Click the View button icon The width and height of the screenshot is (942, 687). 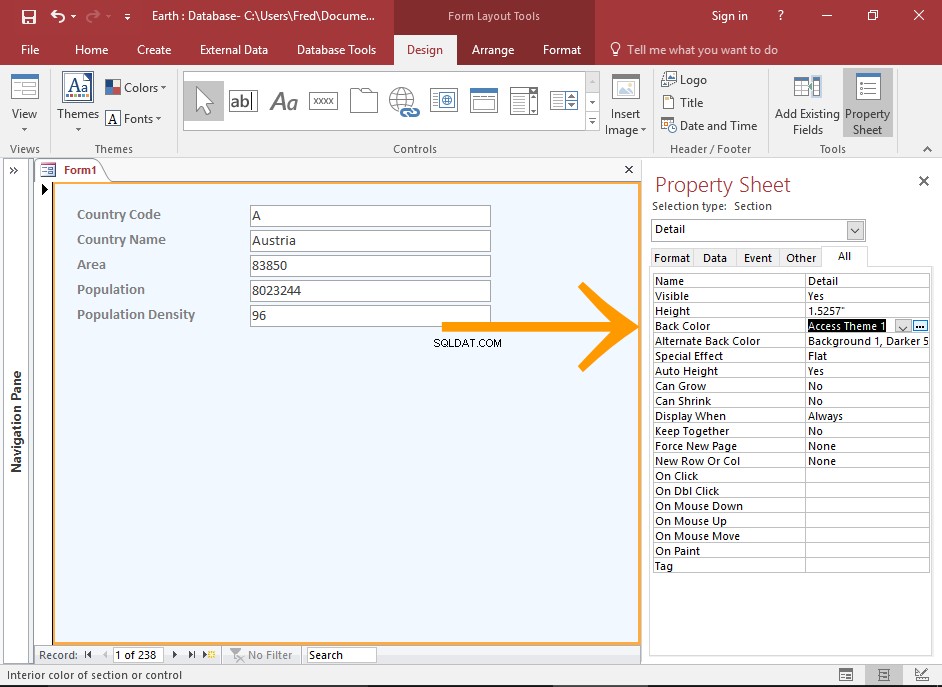pyautogui.click(x=25, y=88)
